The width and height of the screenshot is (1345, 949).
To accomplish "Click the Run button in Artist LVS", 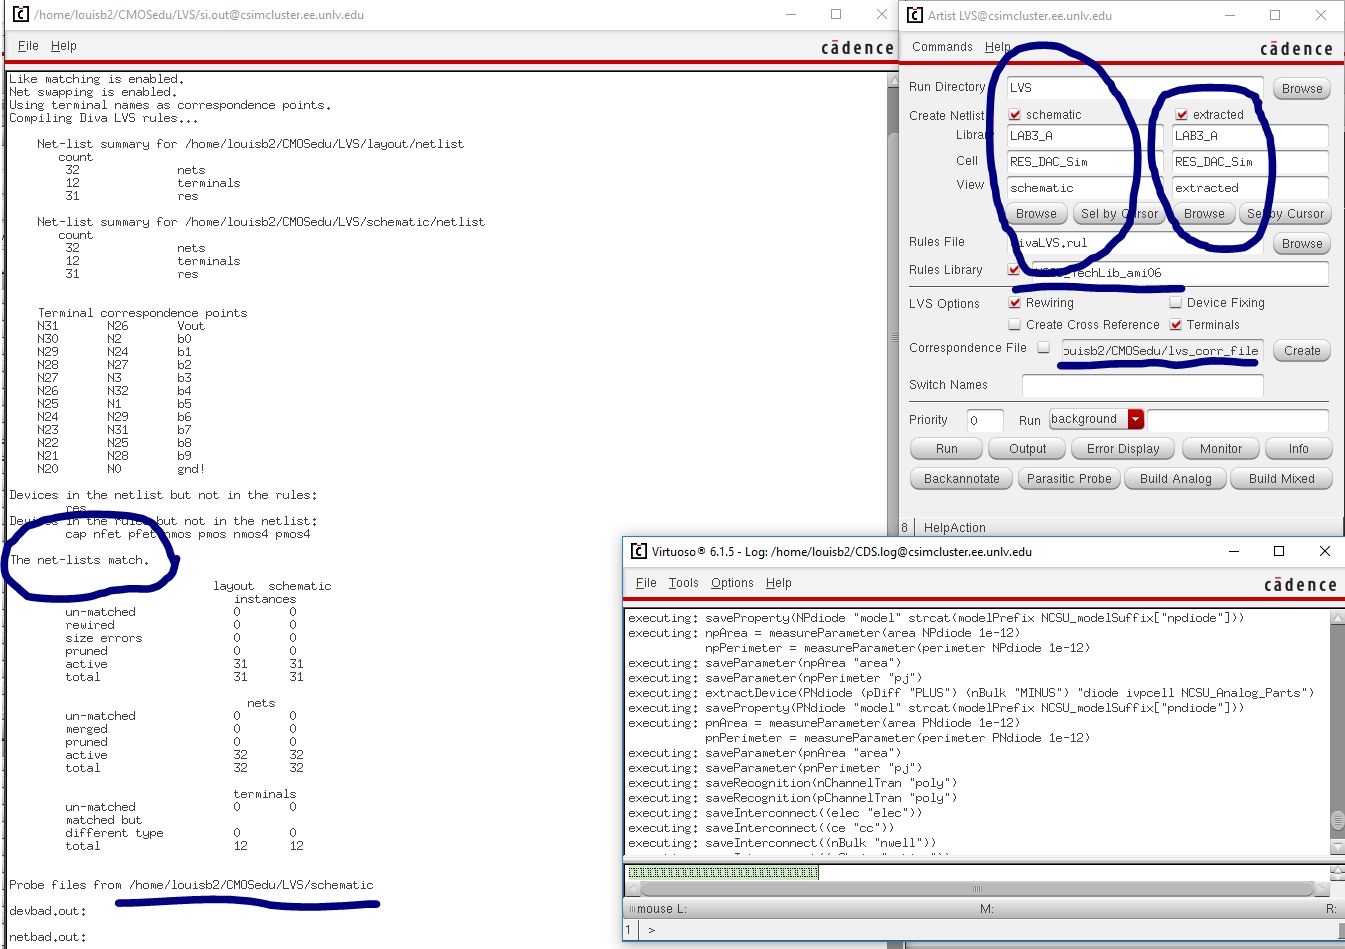I will (946, 449).
